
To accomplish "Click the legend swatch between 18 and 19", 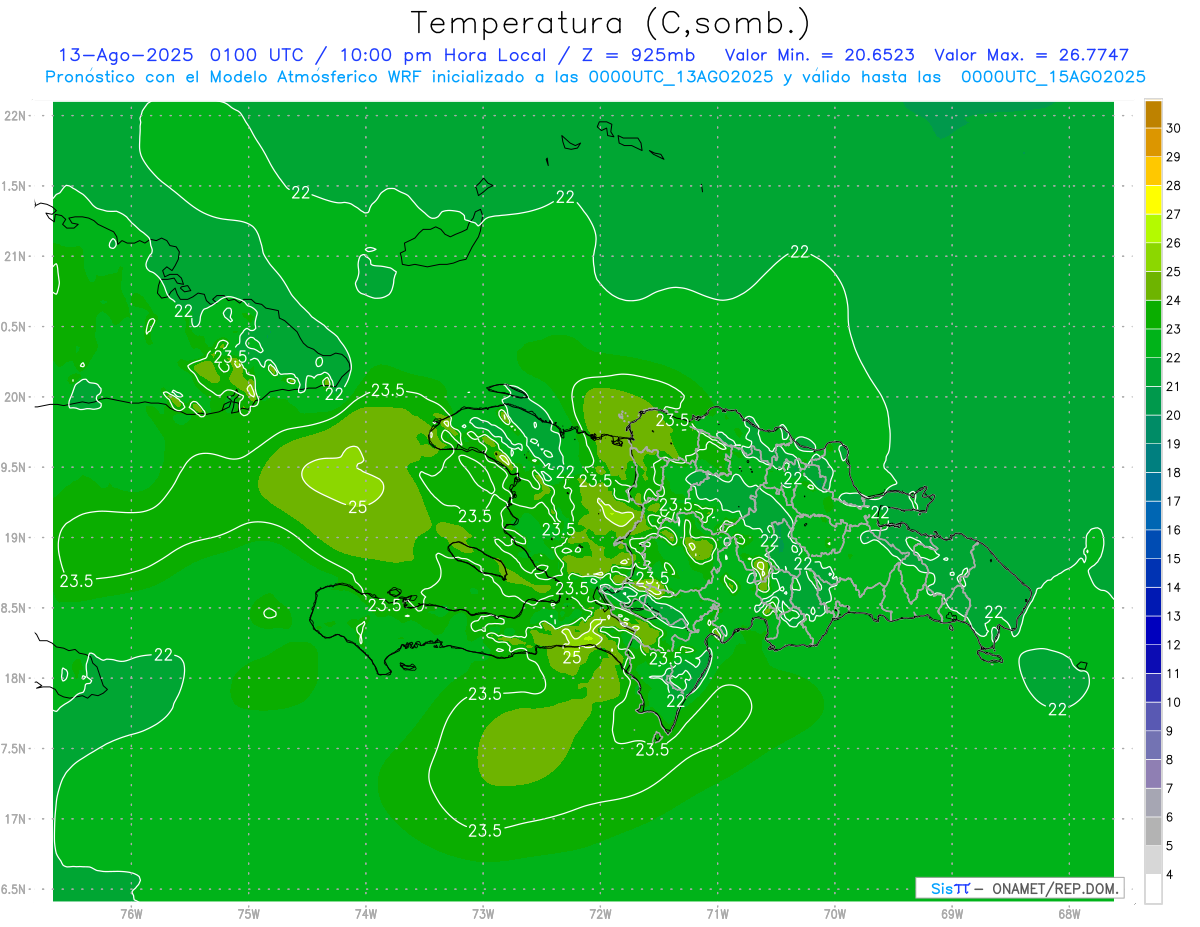I will tap(1153, 459).
